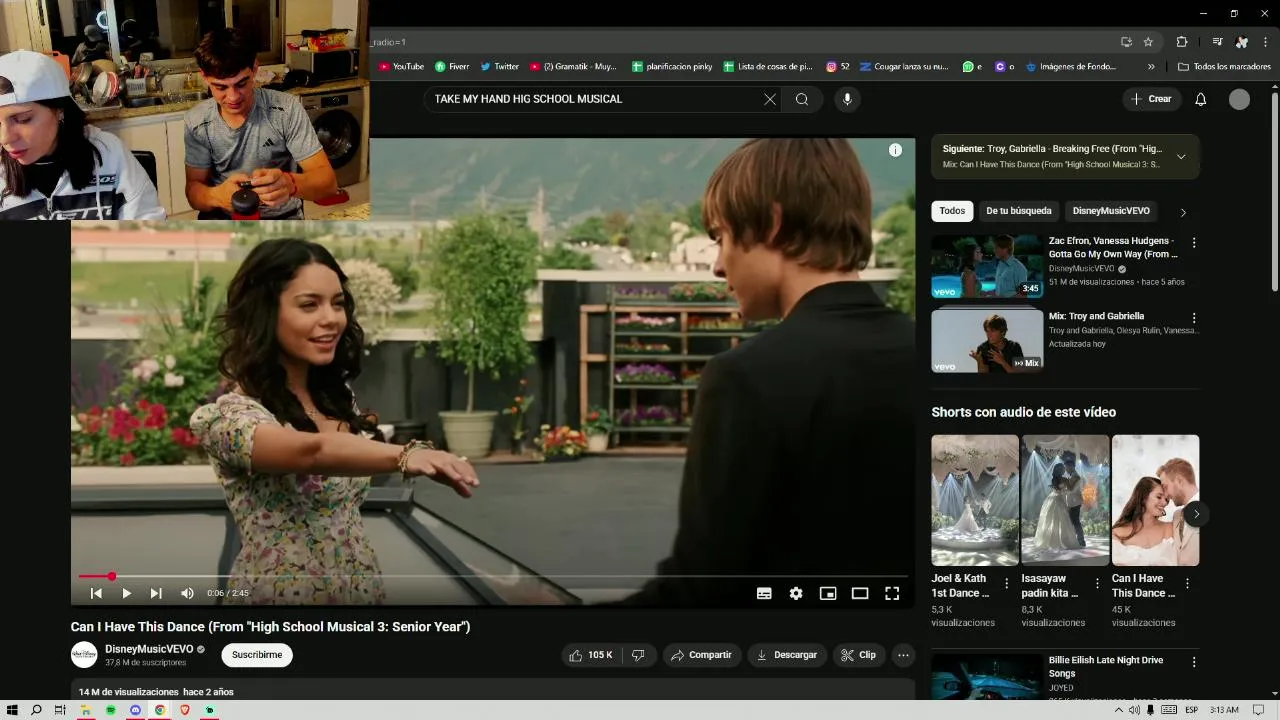
Task: Open the account avatar menu
Action: (x=1239, y=99)
